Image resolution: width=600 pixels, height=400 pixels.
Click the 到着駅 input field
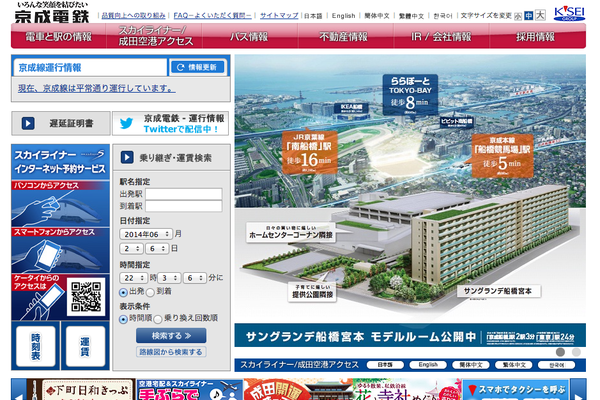coord(184,206)
